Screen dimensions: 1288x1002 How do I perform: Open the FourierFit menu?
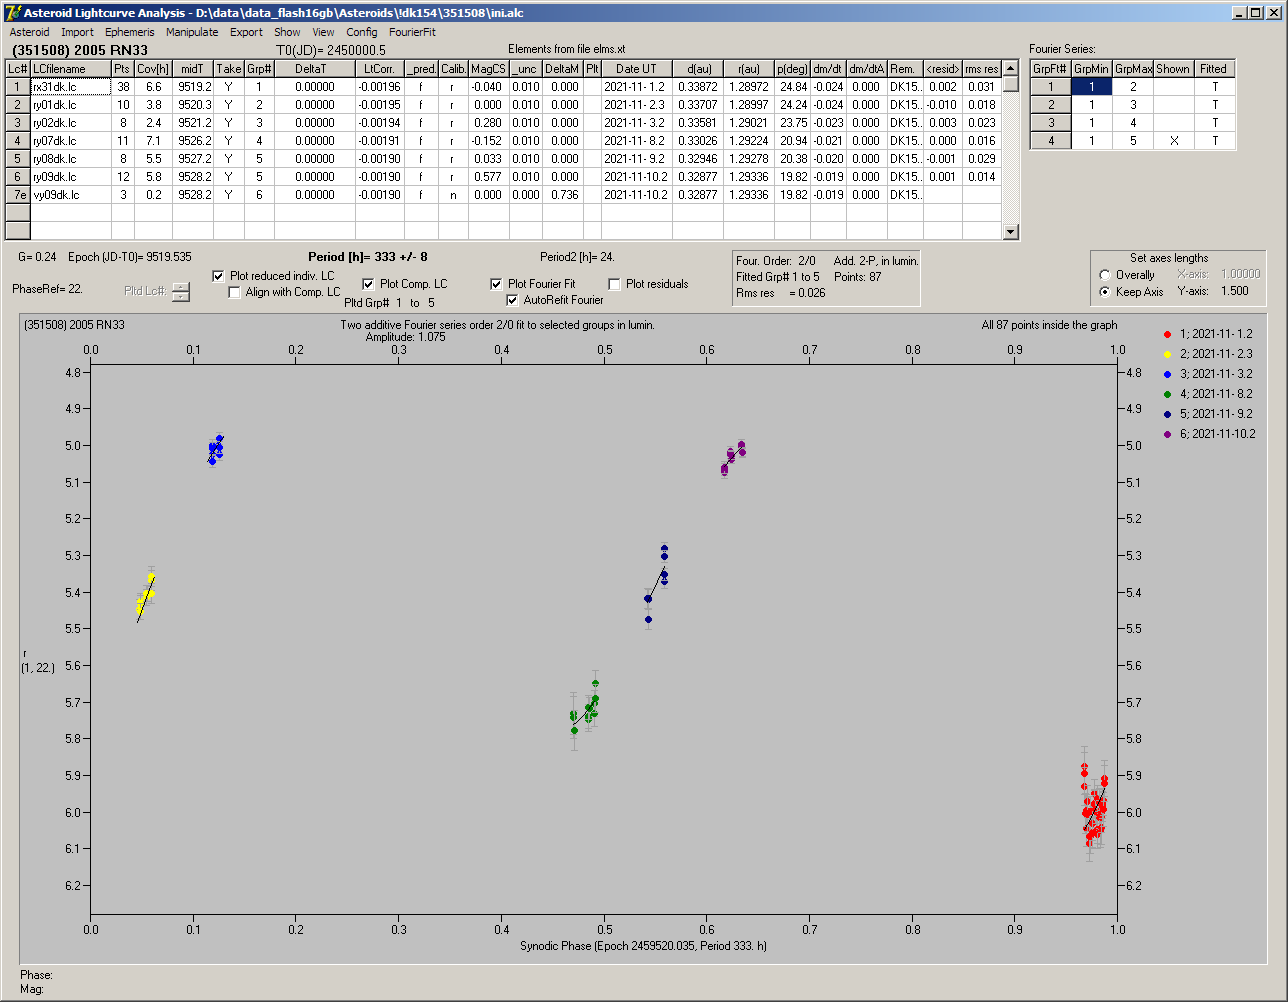pos(412,32)
